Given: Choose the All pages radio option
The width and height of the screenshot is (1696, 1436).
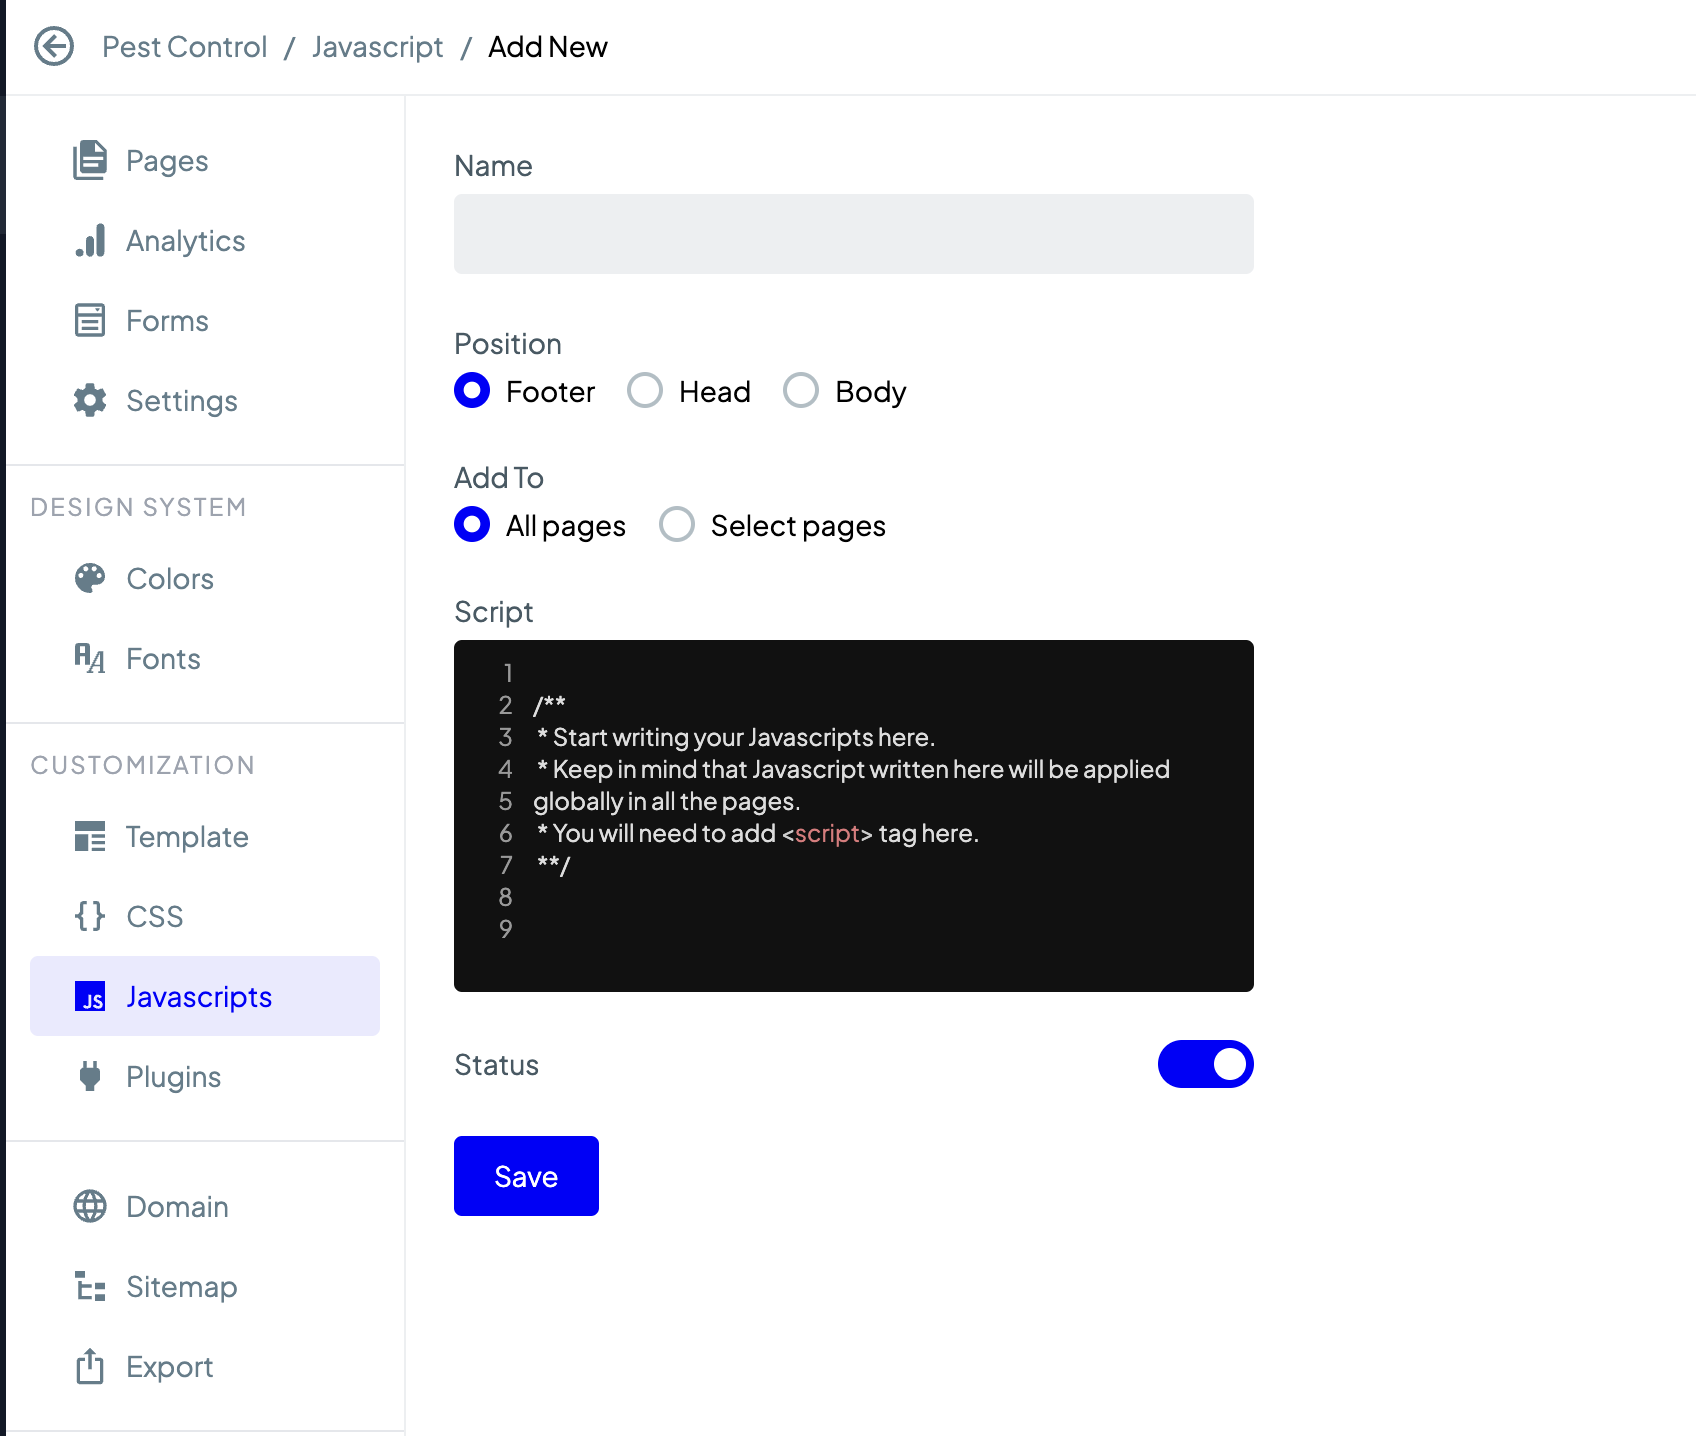Looking at the screenshot, I should coord(472,524).
